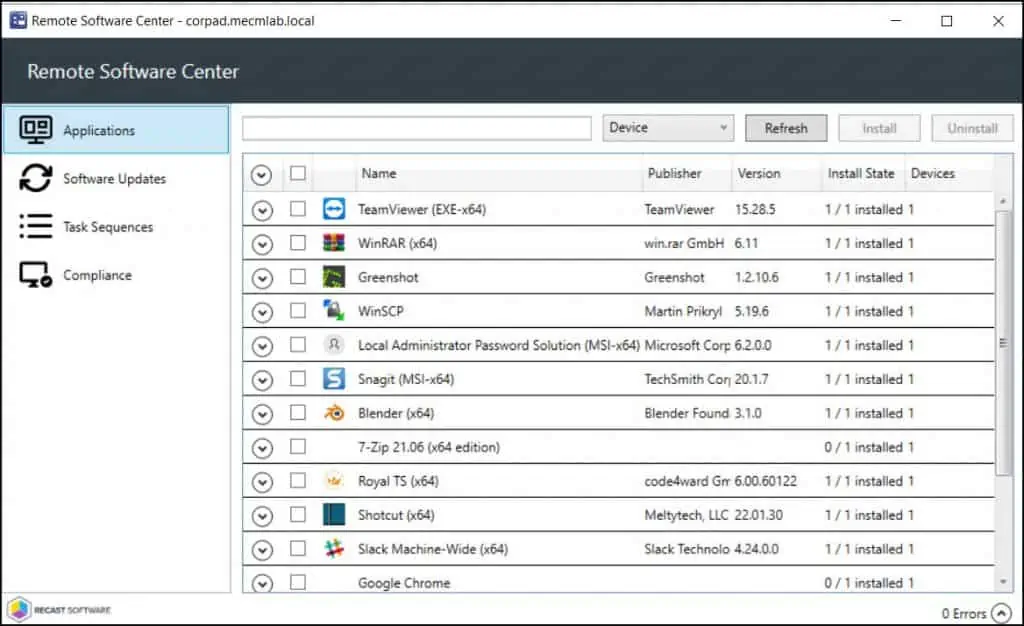Check the WinRAR (x64) checkbox

pos(298,243)
